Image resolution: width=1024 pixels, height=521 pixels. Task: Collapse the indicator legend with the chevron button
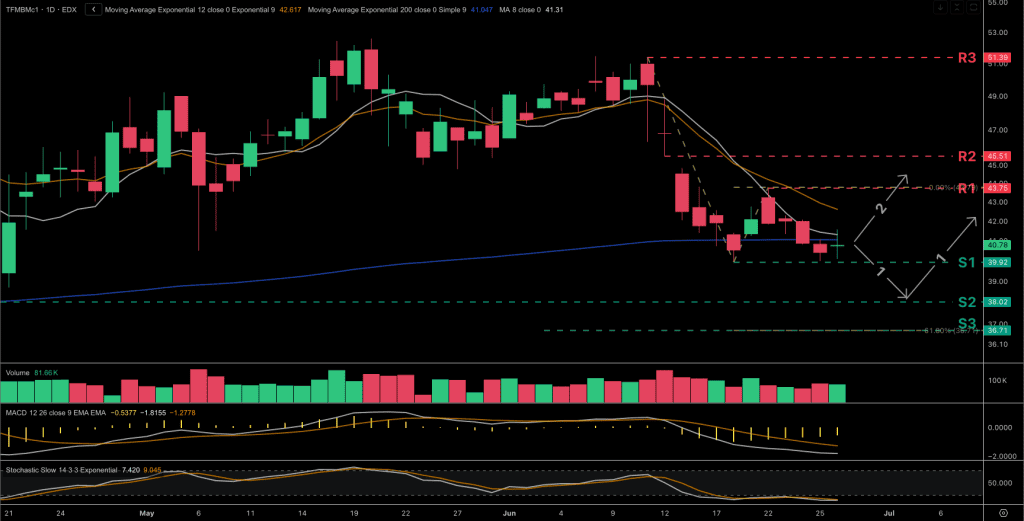pos(93,10)
